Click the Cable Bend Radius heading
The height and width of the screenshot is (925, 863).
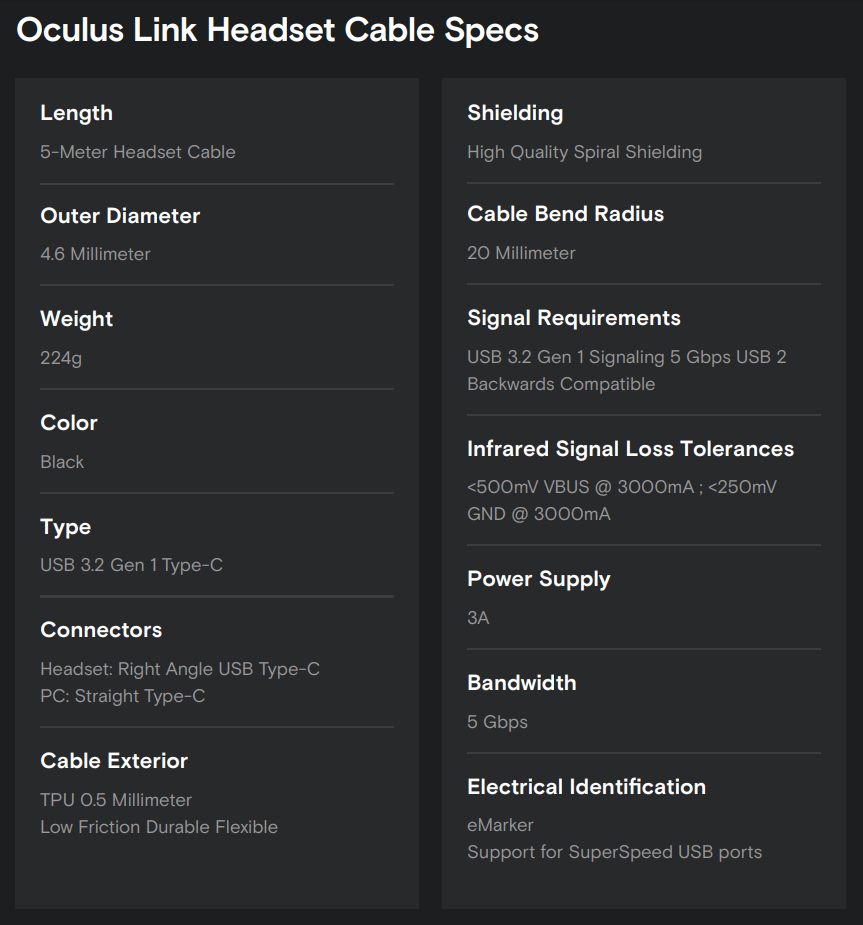565,214
